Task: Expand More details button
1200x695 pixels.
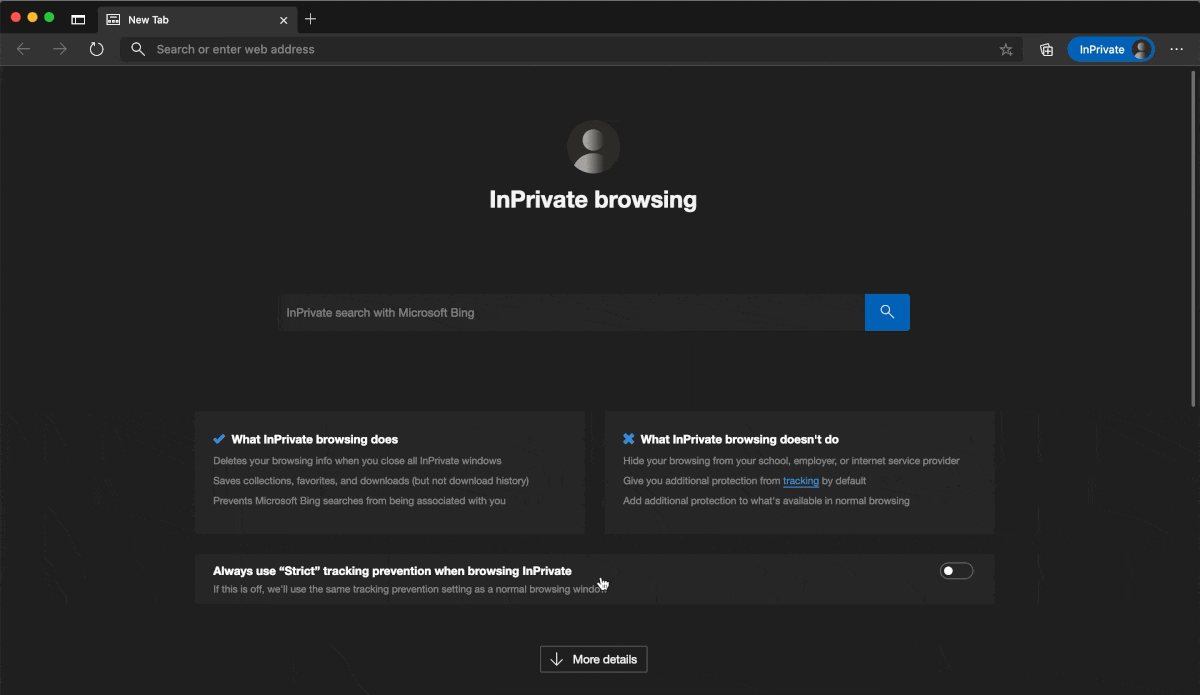Action: click(594, 659)
